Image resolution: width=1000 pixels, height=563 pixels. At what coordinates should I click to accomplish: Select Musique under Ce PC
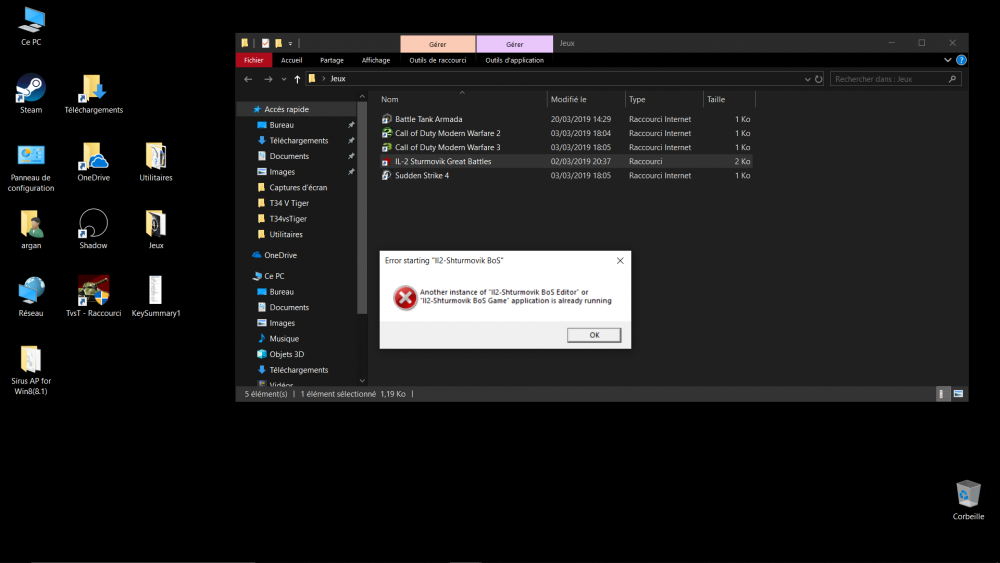tap(284, 339)
